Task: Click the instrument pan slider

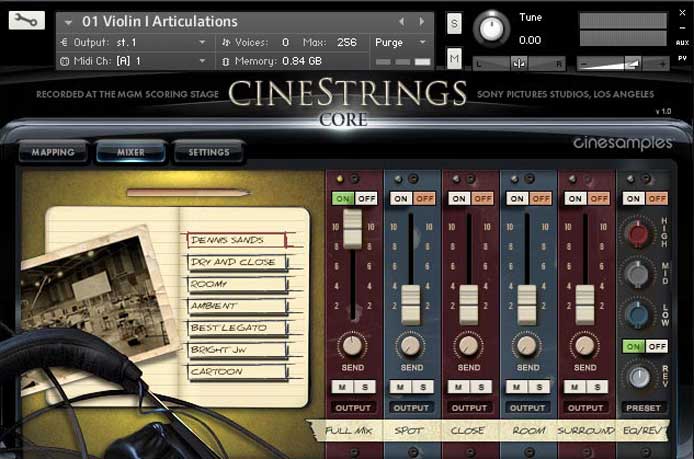Action: (519, 64)
